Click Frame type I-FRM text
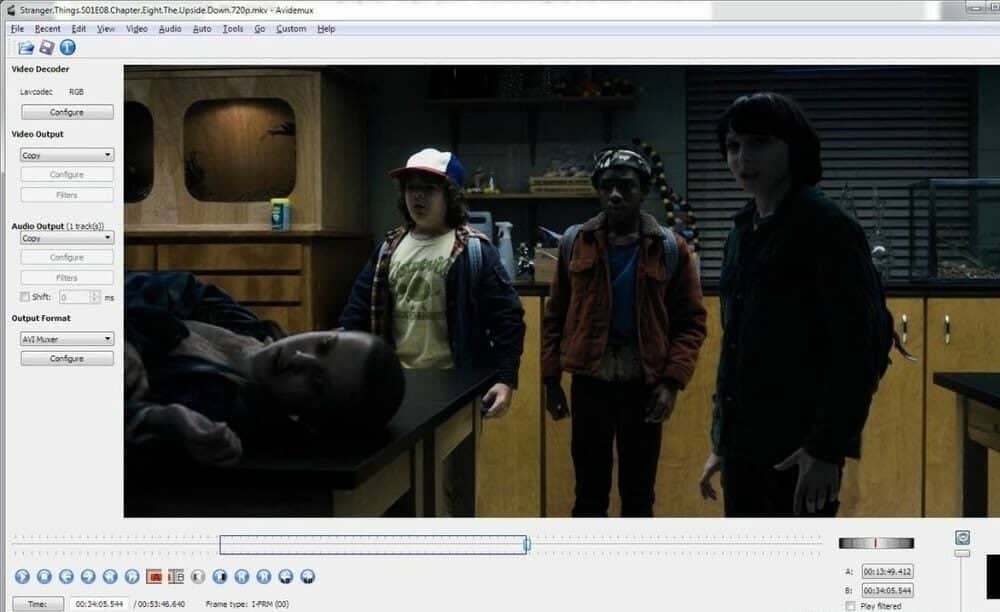 247,604
